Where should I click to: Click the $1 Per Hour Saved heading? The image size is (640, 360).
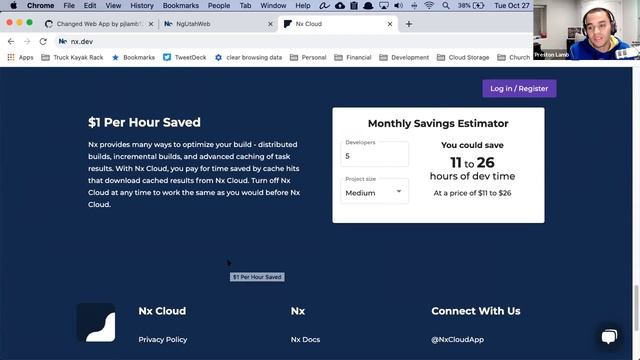[x=144, y=122]
